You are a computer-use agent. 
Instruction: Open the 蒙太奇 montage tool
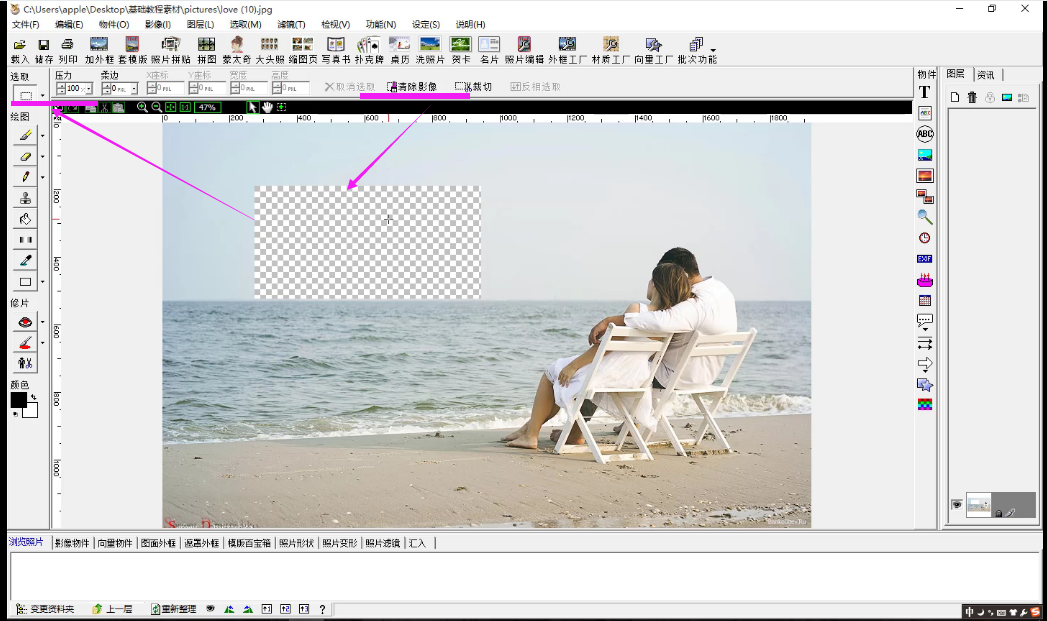[236, 50]
